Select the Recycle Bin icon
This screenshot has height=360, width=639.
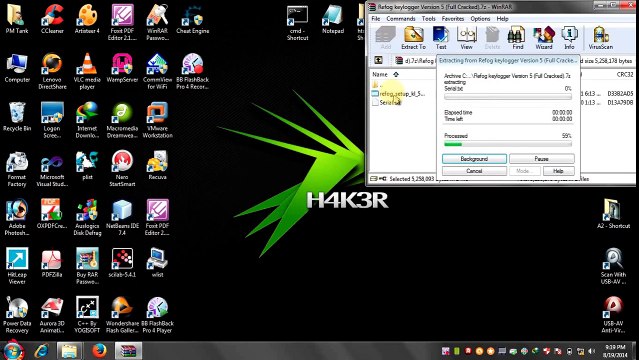pyautogui.click(x=17, y=116)
